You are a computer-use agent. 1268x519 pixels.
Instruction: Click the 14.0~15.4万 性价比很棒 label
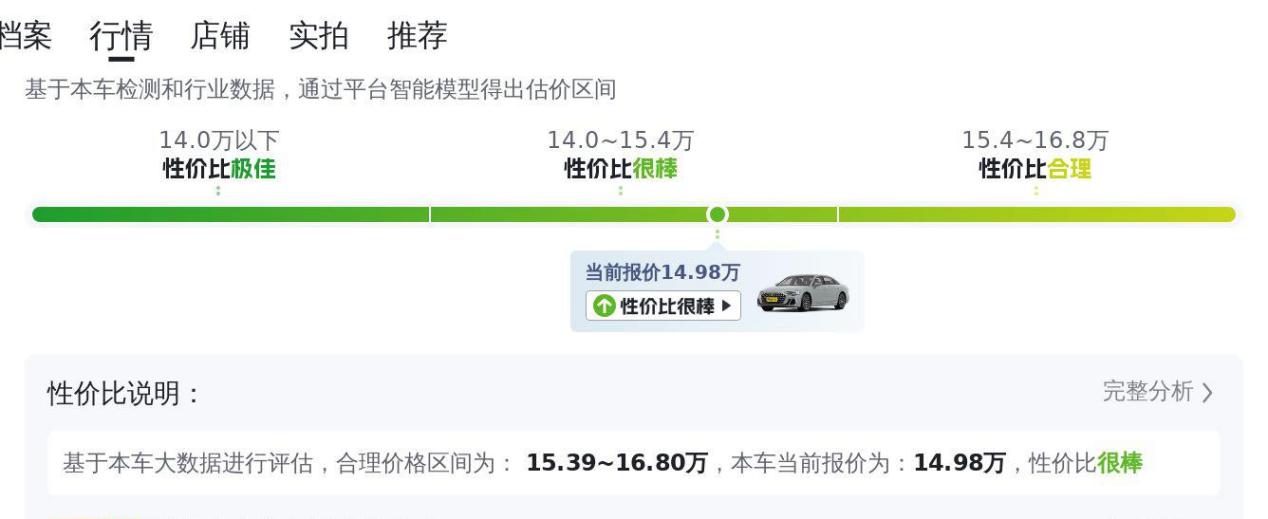621,156
